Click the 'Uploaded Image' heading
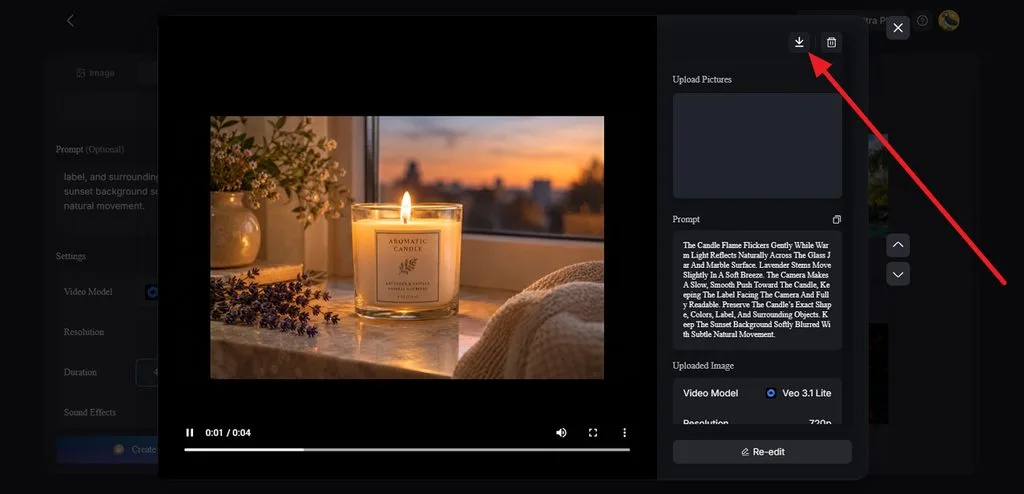 tap(703, 366)
